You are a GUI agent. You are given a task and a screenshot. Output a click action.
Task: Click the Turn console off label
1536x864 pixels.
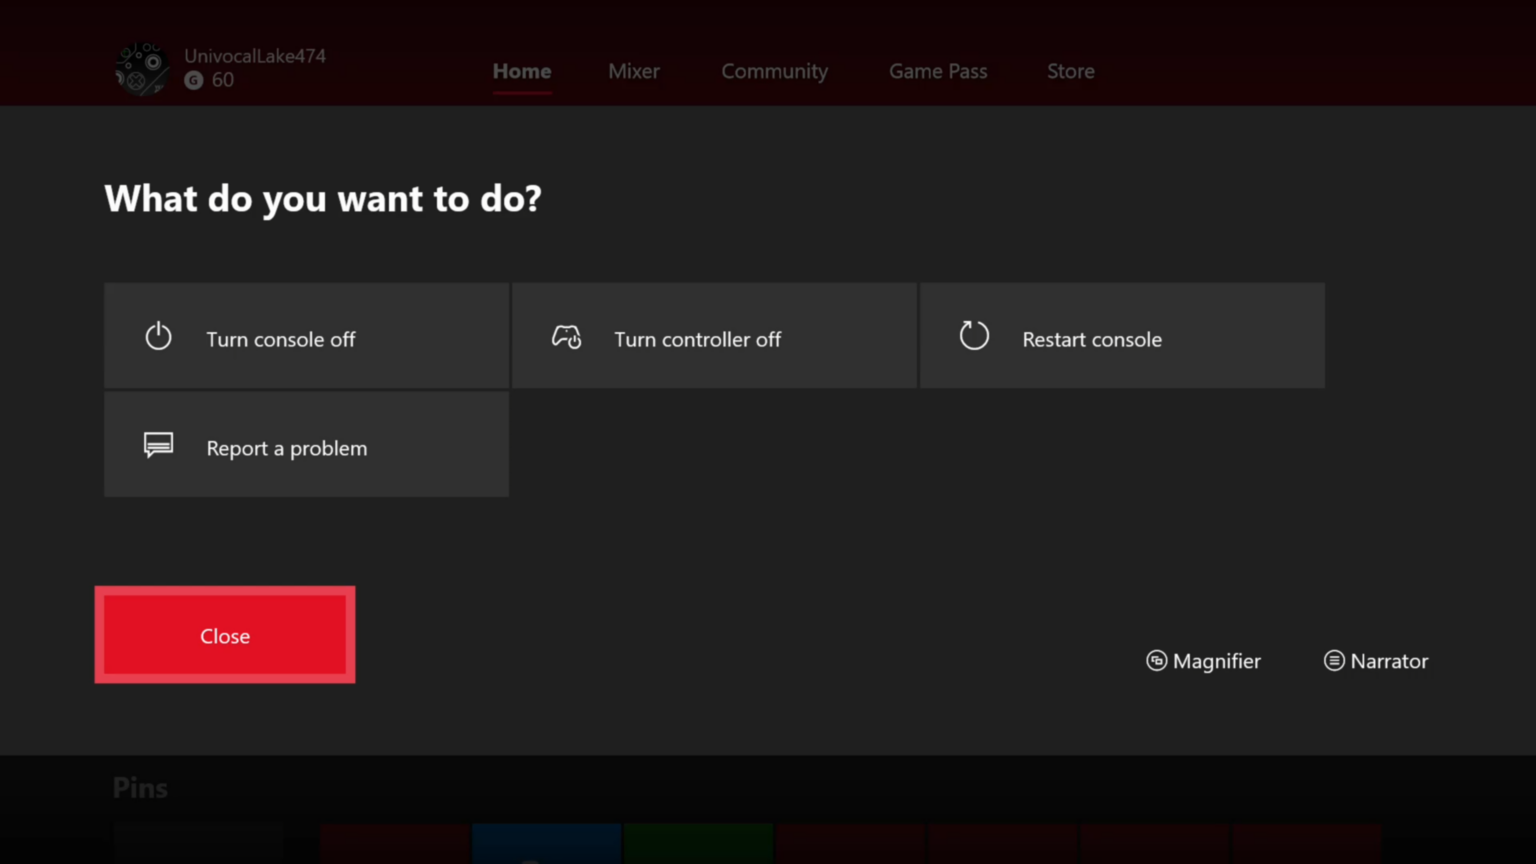tap(281, 339)
